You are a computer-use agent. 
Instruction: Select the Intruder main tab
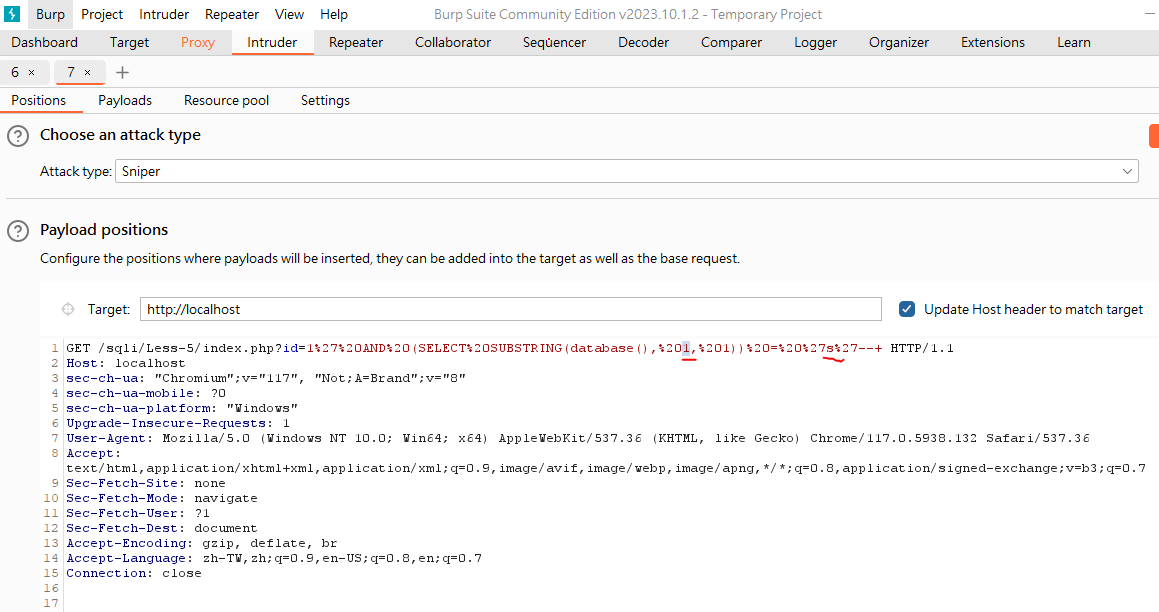pos(272,43)
